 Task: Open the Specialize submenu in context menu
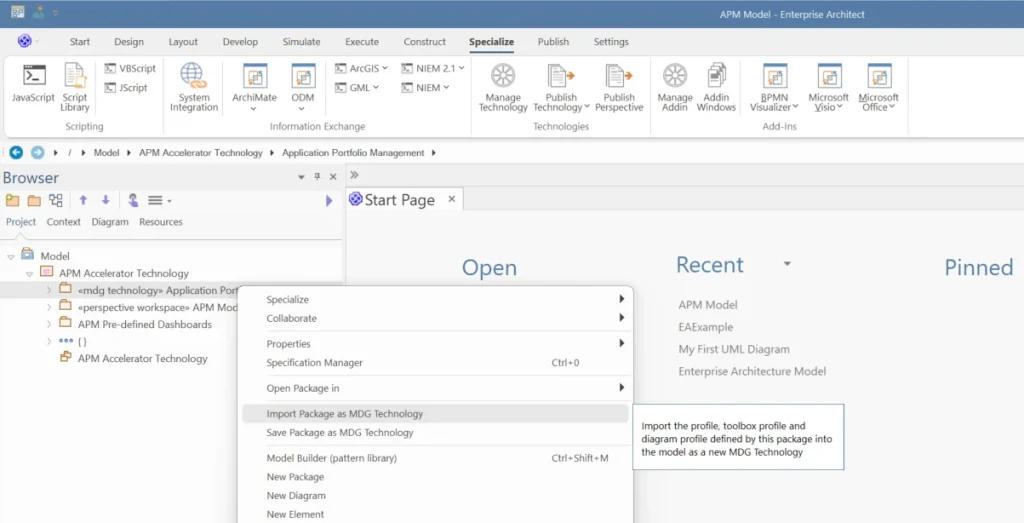435,299
